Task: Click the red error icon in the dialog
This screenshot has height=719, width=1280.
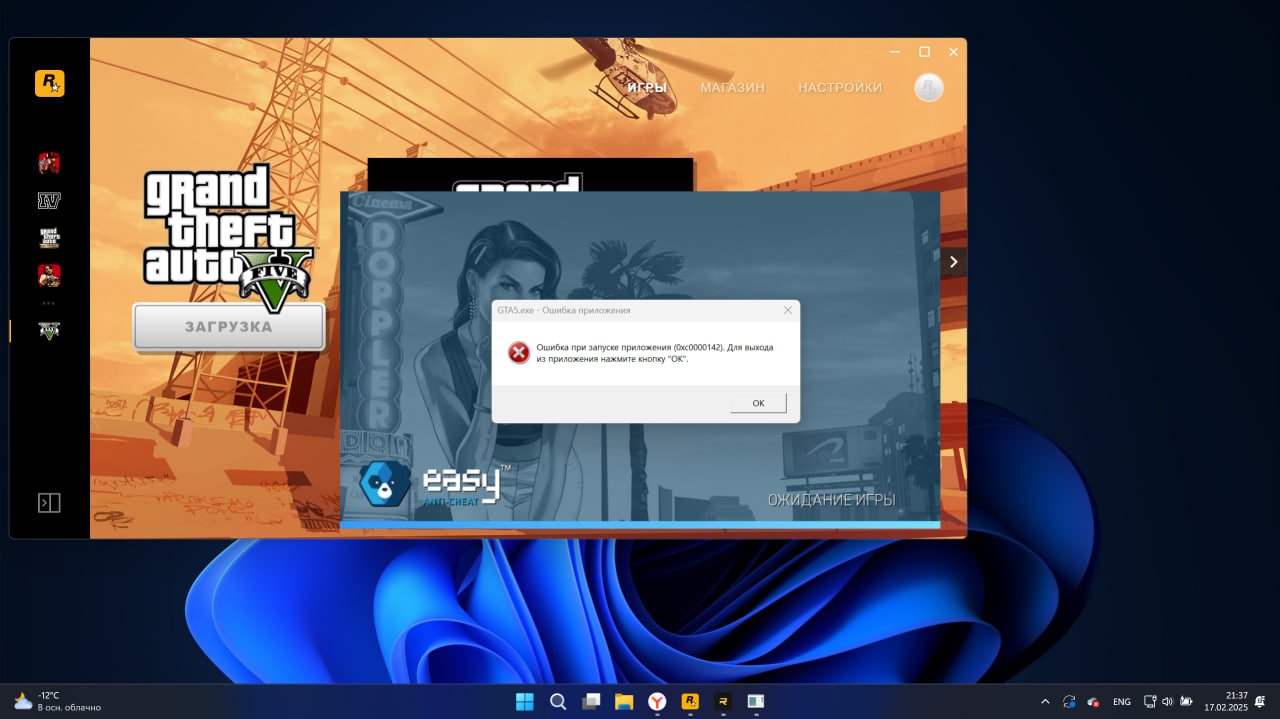Action: point(519,352)
